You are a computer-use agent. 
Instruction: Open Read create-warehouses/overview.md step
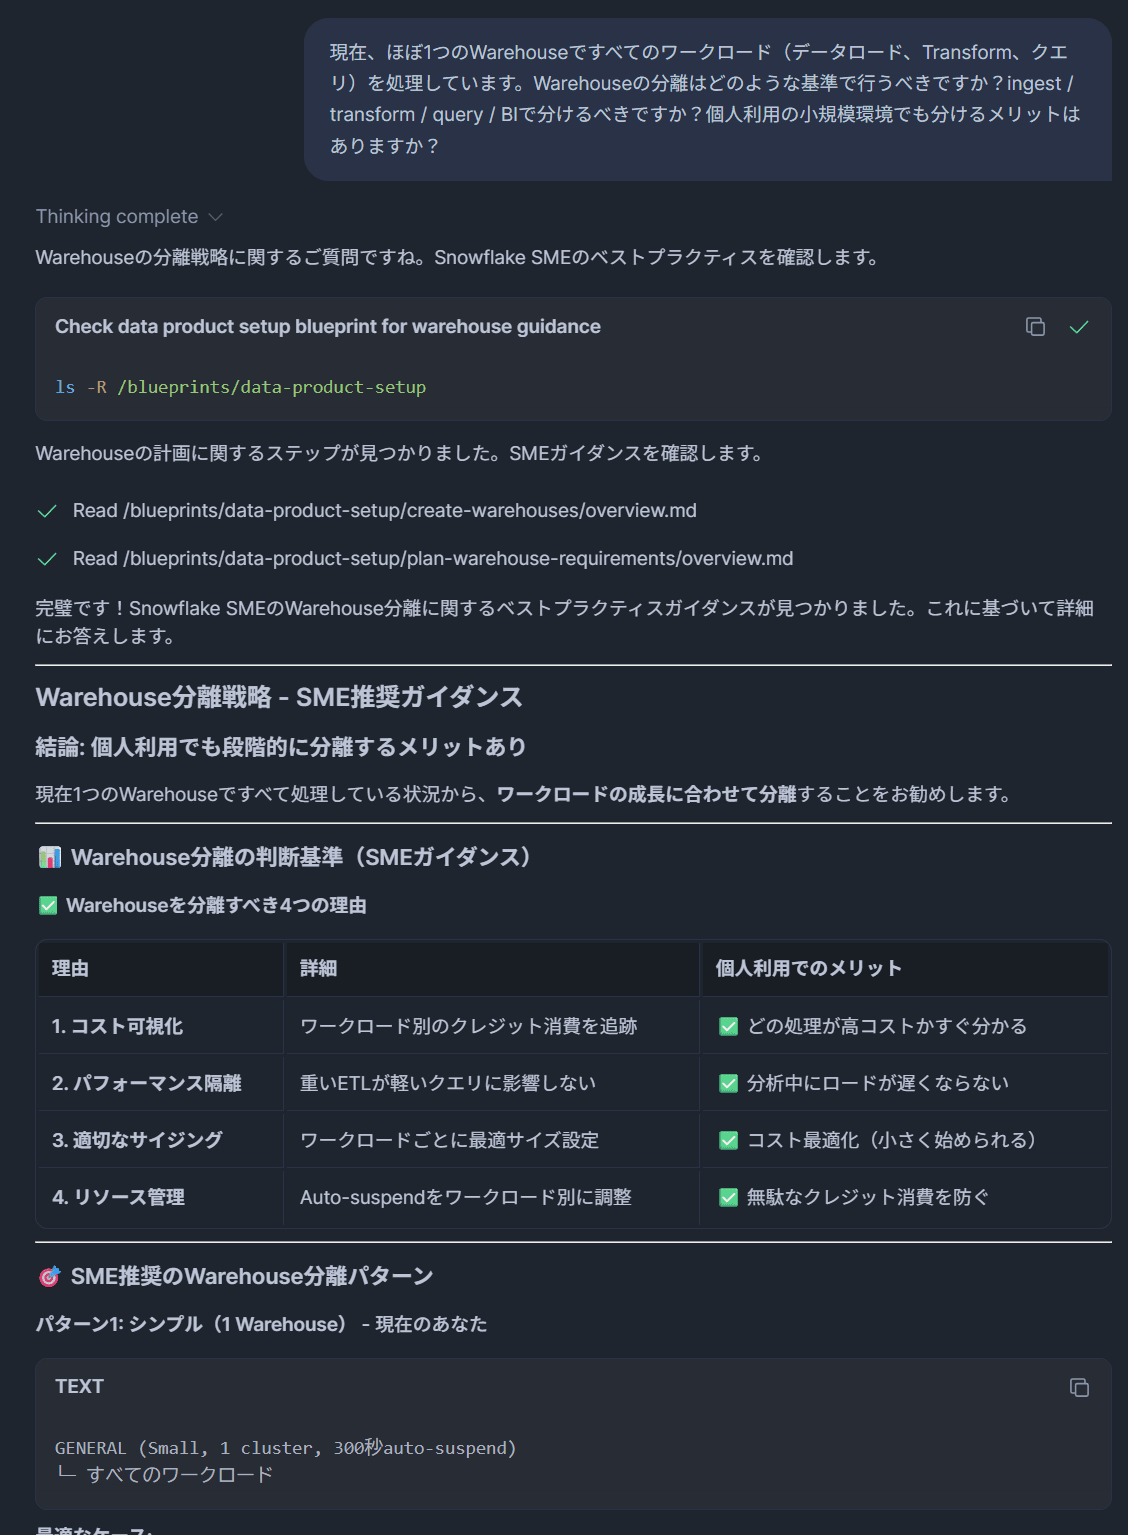[x=385, y=511]
